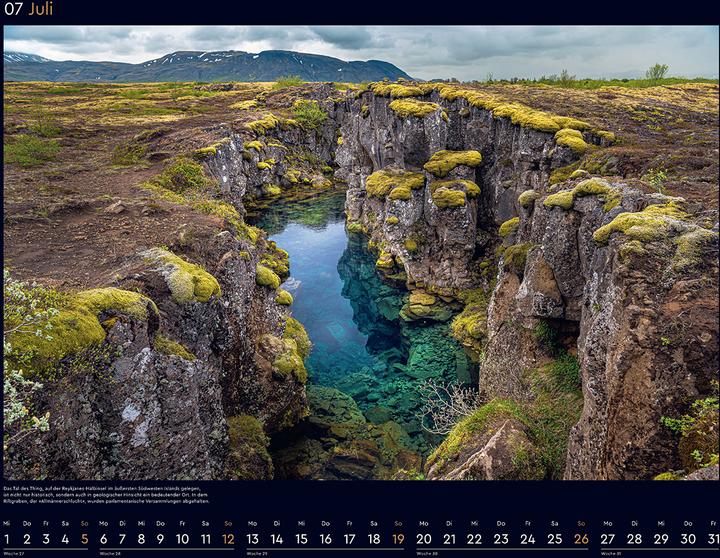Pick date 6 under Monday

[104, 538]
